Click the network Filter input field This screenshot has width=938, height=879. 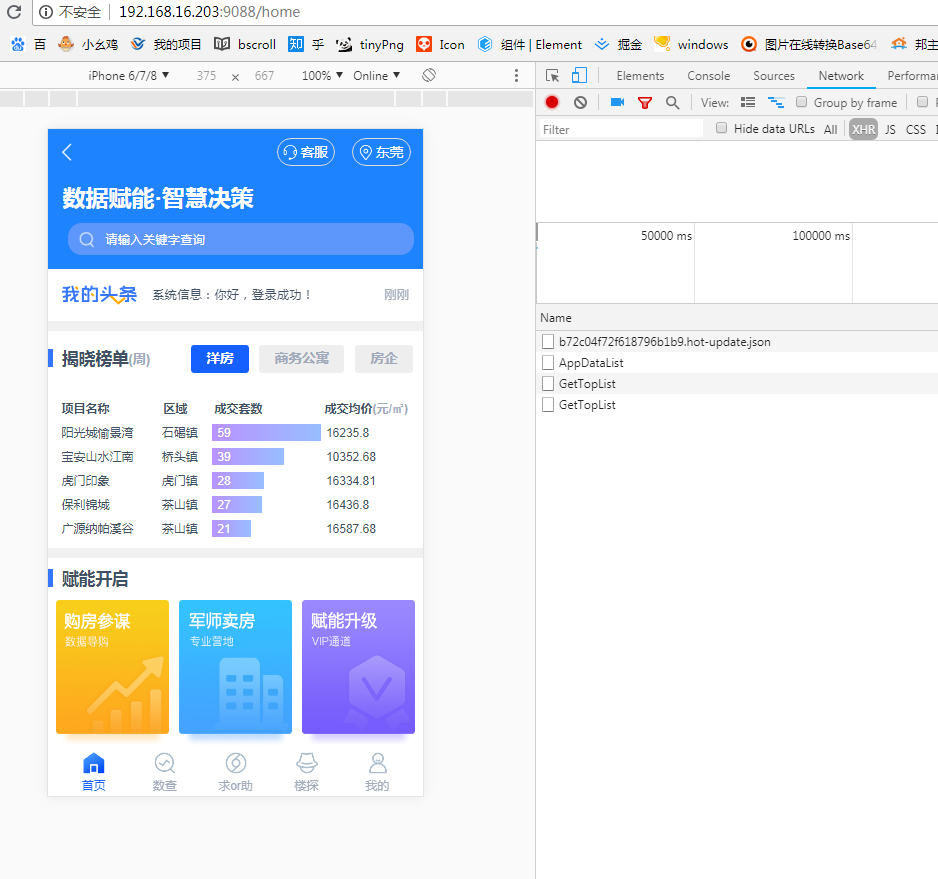pyautogui.click(x=620, y=129)
